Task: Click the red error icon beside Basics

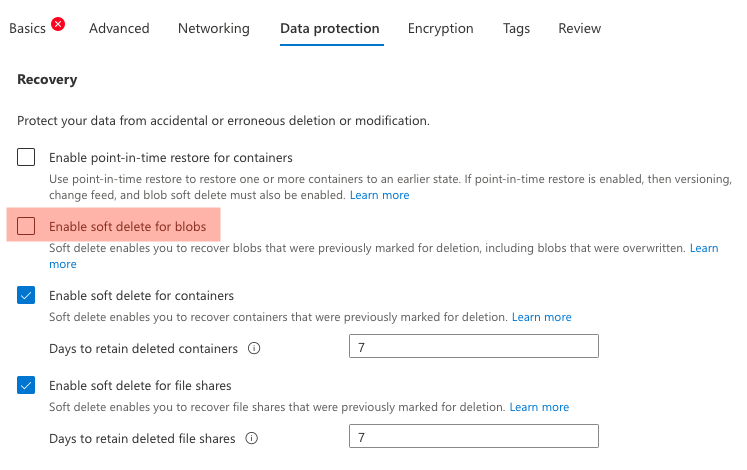Action: click(58, 25)
